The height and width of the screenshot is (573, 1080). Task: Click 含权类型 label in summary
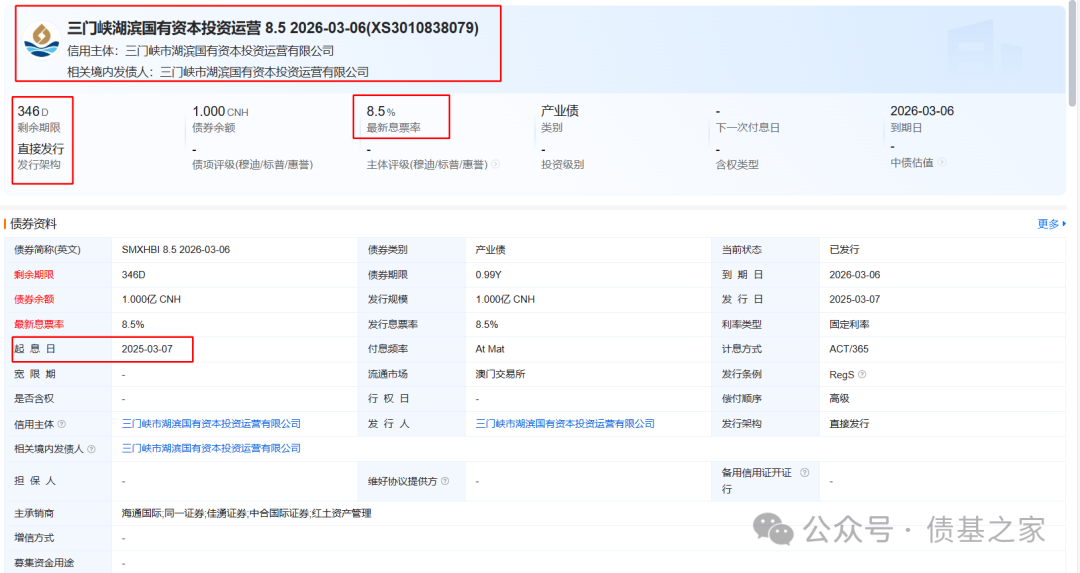click(737, 165)
